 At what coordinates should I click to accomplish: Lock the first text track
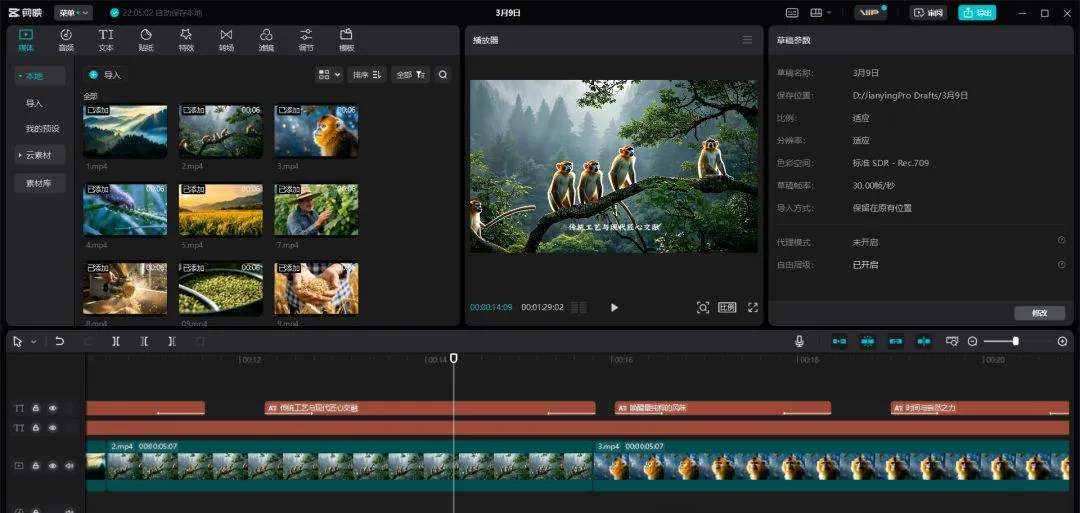click(35, 408)
